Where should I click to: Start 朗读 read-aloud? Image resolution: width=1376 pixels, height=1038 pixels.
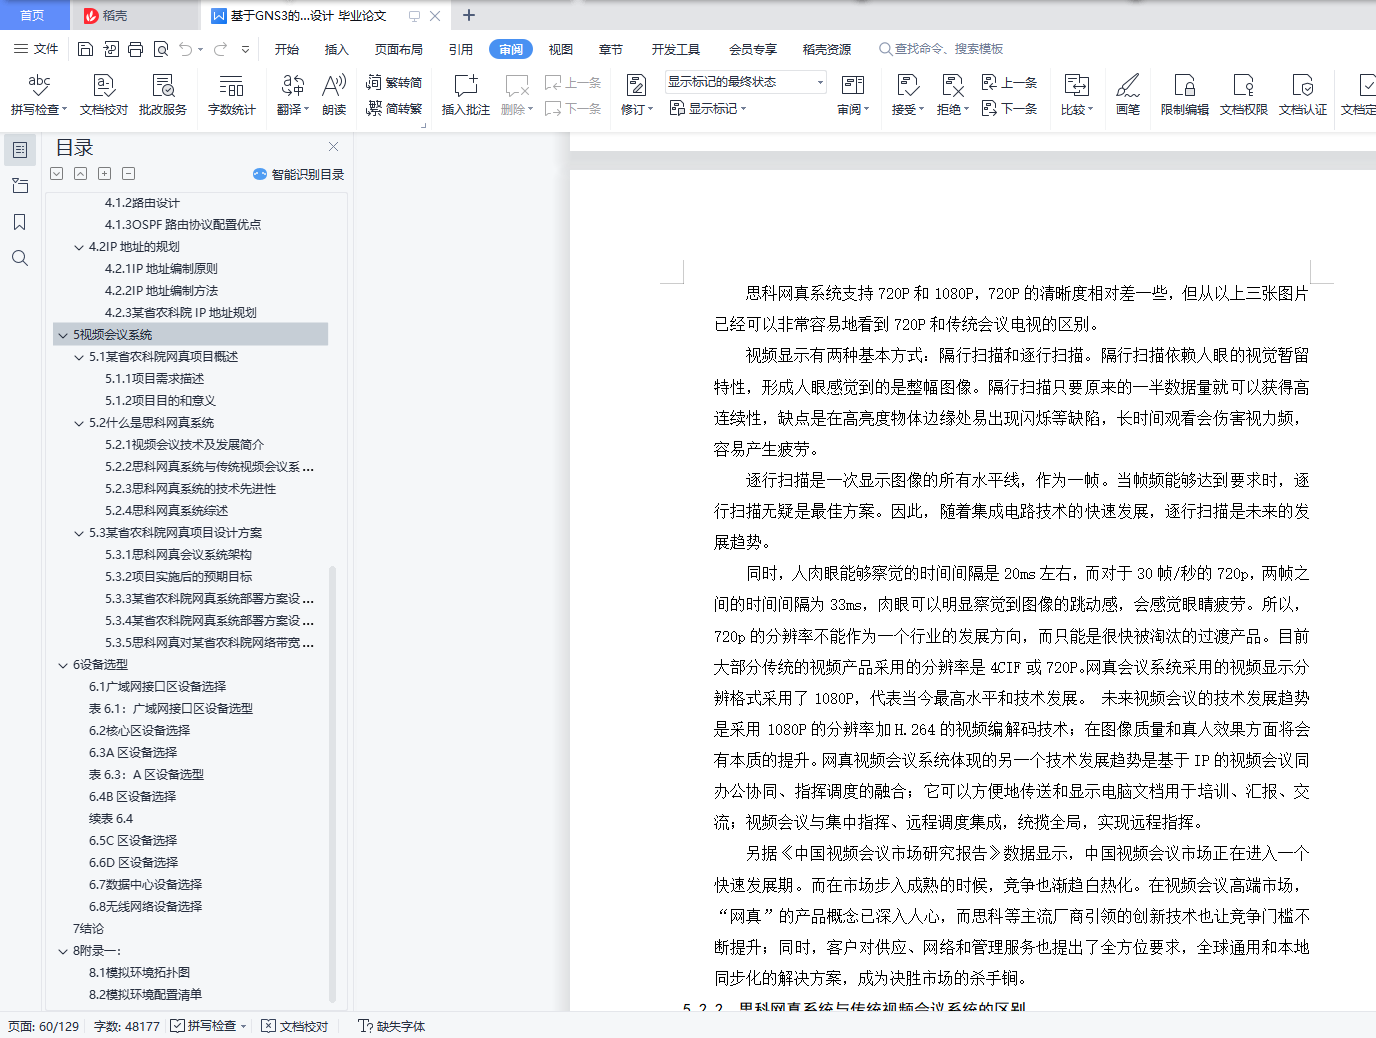point(334,95)
